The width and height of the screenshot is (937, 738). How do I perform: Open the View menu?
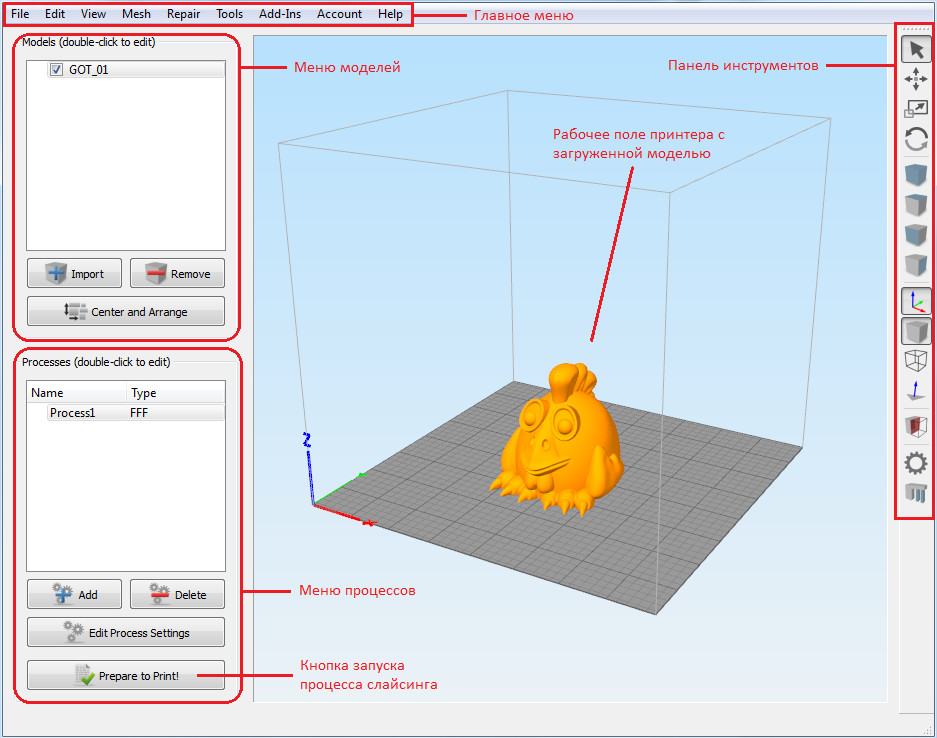click(93, 14)
